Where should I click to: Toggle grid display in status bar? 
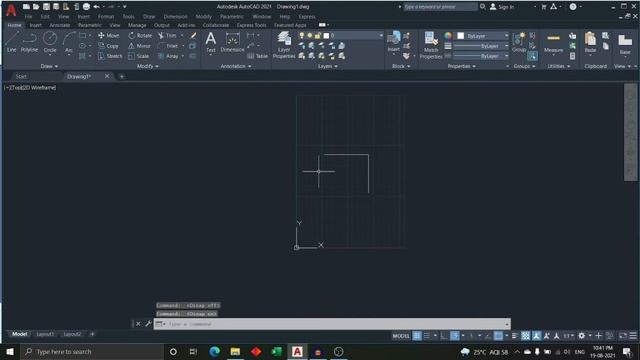click(x=417, y=336)
